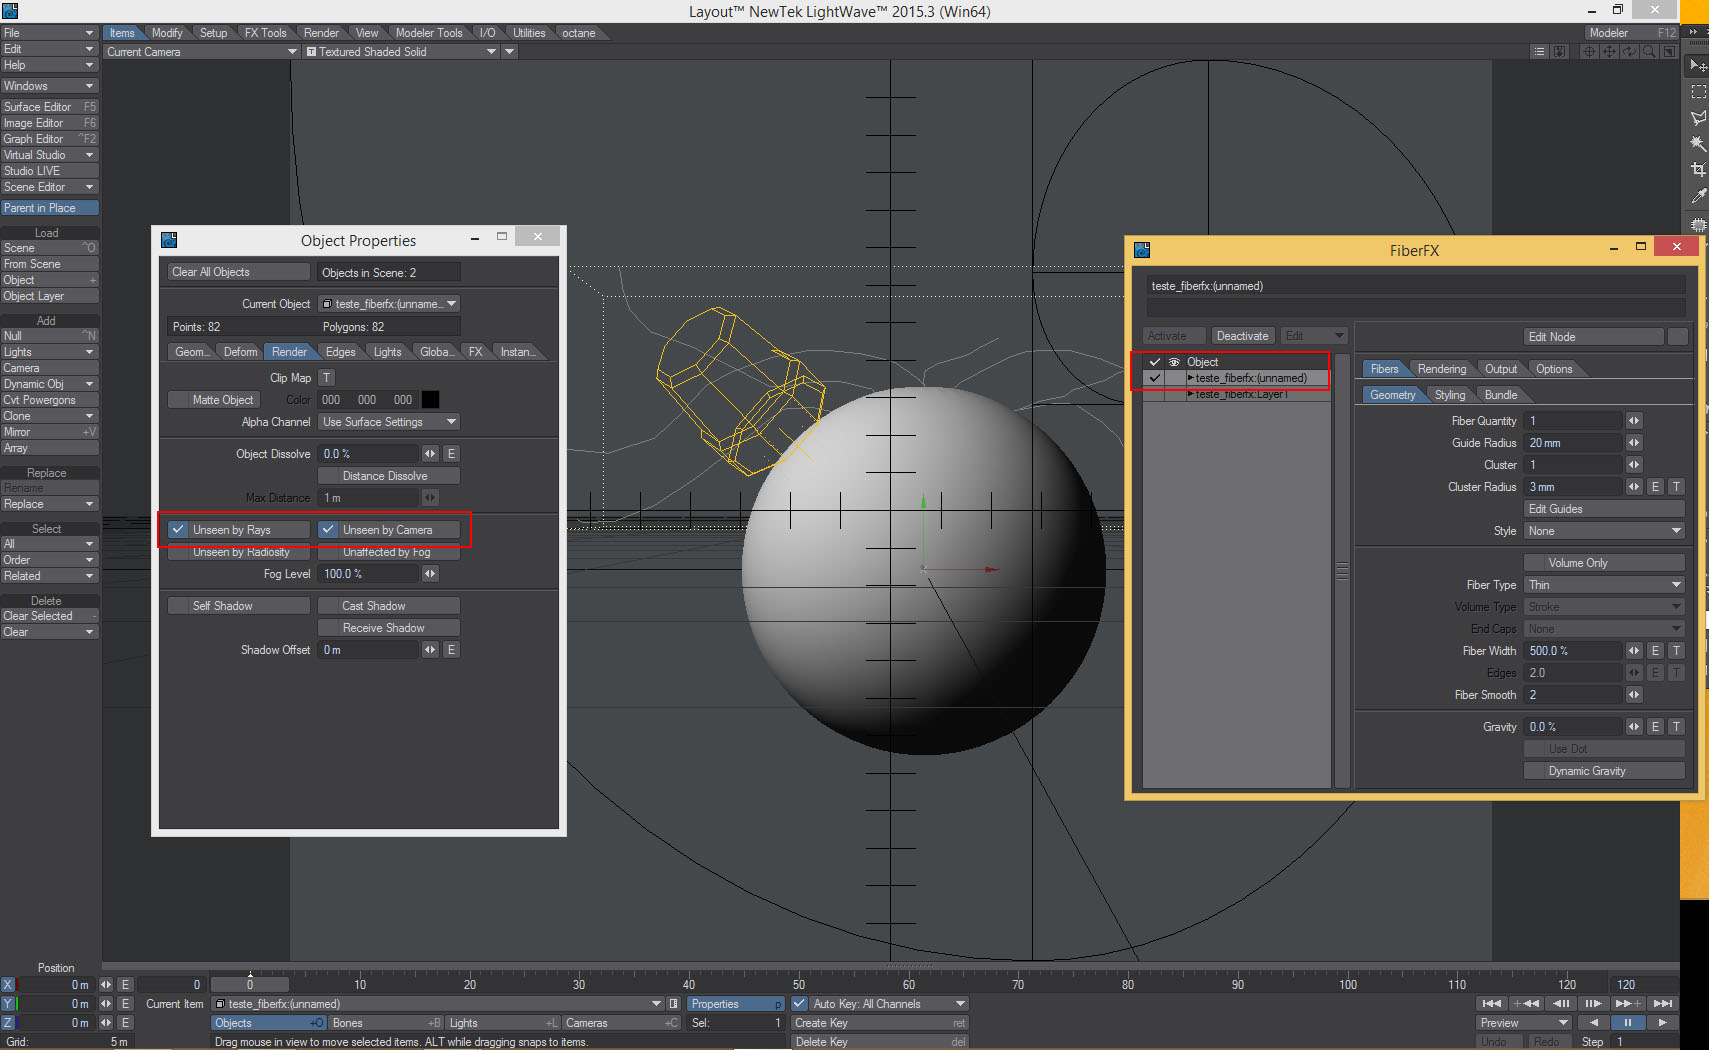The height and width of the screenshot is (1050, 1709).
Task: Click the viewport options list icon
Action: click(1540, 52)
